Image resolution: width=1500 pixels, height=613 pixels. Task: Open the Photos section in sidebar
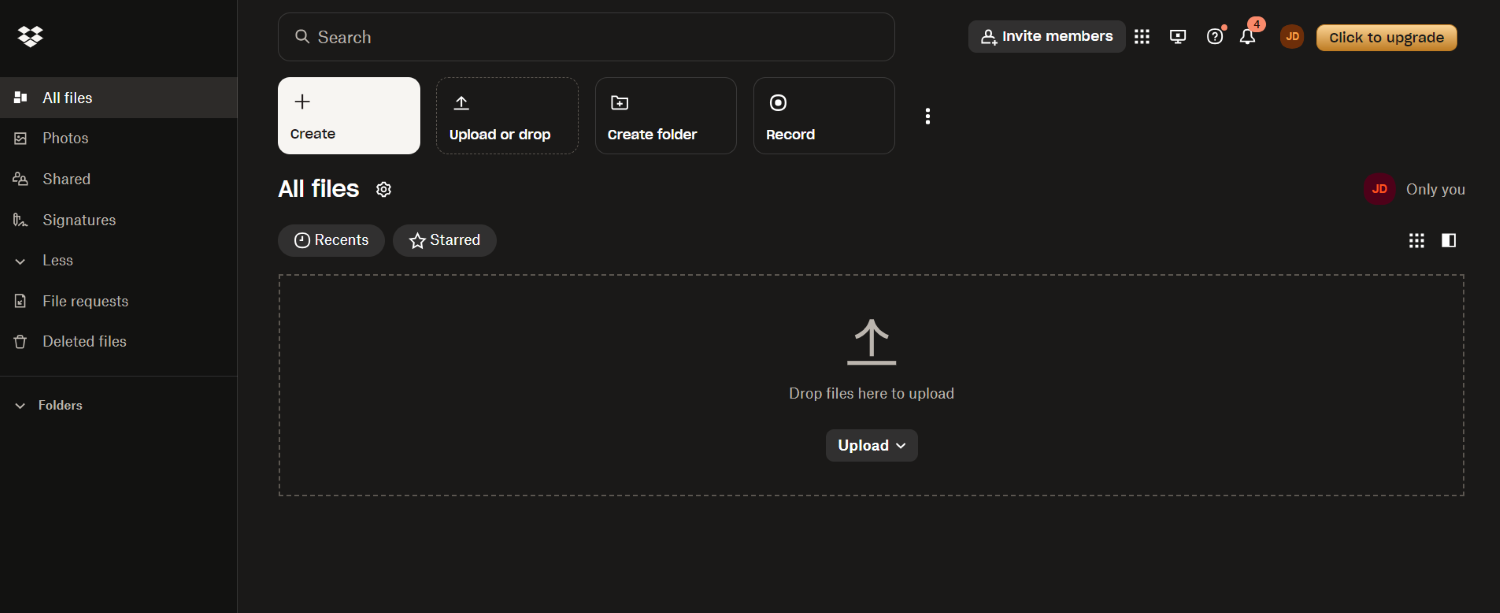(66, 137)
